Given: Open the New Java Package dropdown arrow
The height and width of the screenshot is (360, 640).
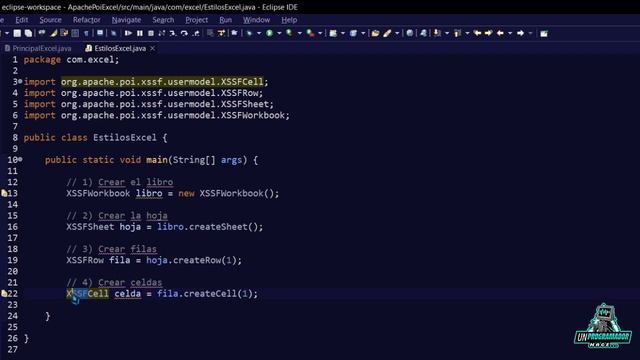Looking at the screenshot, I should (x=343, y=33).
